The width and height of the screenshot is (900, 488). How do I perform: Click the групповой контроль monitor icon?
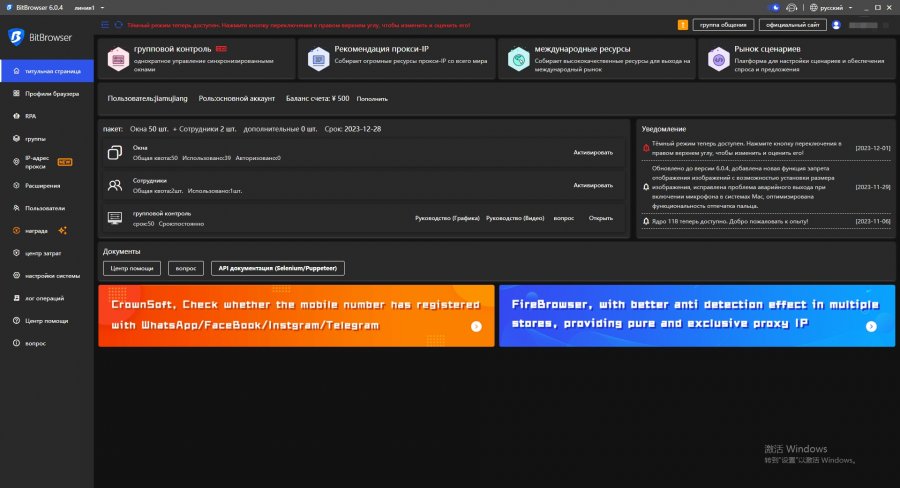[115, 218]
